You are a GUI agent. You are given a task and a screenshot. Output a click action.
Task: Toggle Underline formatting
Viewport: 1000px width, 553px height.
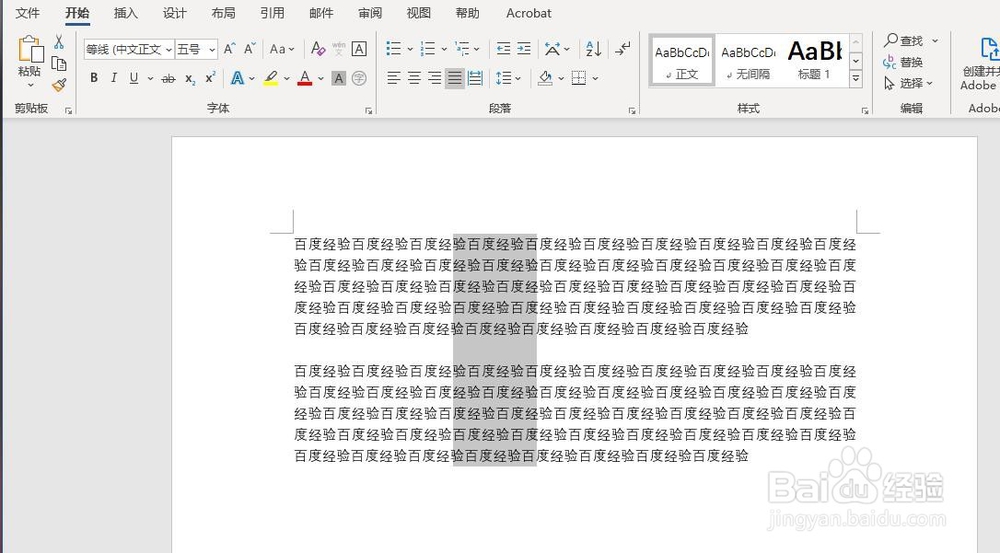click(133, 78)
